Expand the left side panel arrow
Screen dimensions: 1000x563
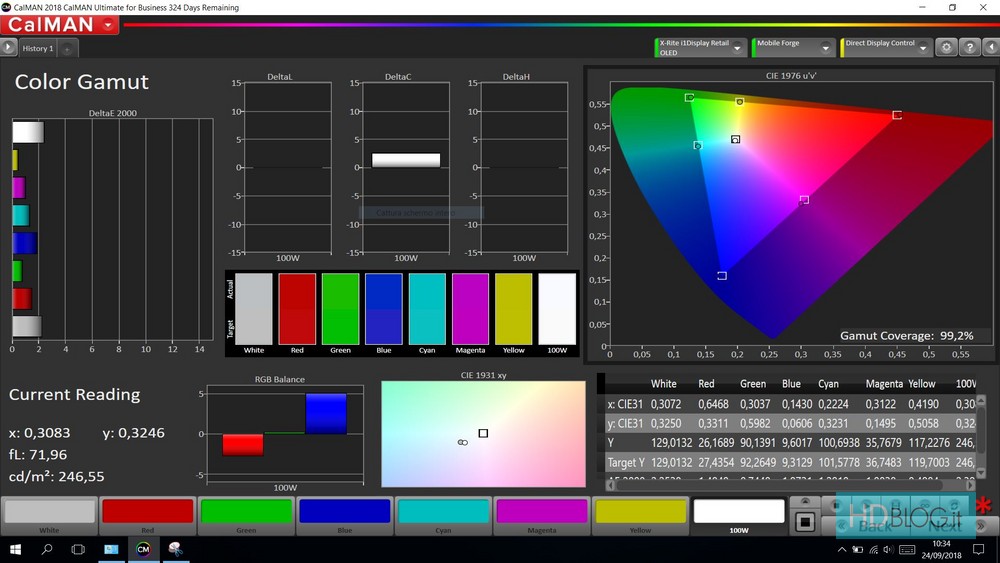(x=8, y=47)
